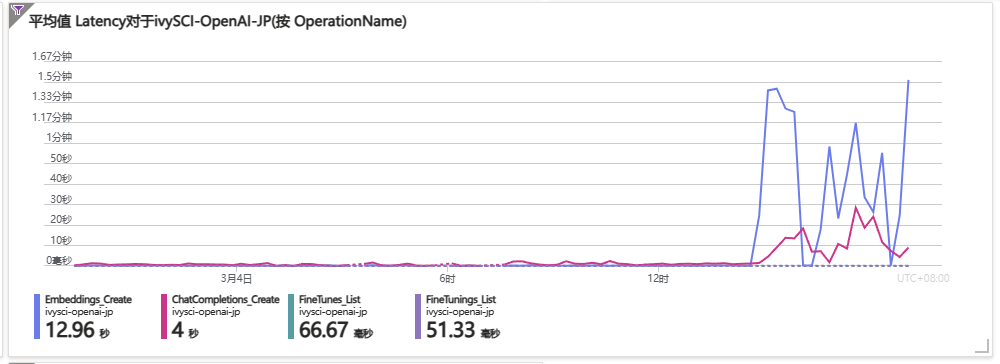Click the 40秒 y-axis label
Image resolution: width=1000 pixels, height=364 pixels.
click(x=62, y=178)
